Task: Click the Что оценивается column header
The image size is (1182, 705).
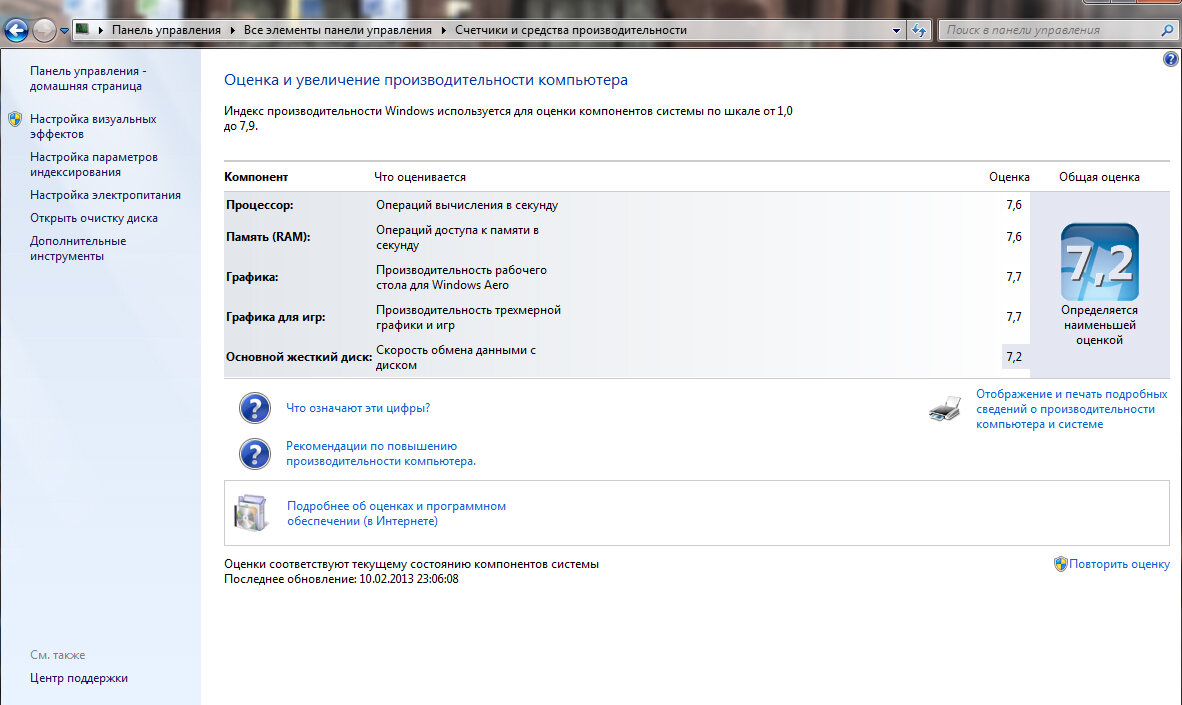Action: [x=420, y=177]
